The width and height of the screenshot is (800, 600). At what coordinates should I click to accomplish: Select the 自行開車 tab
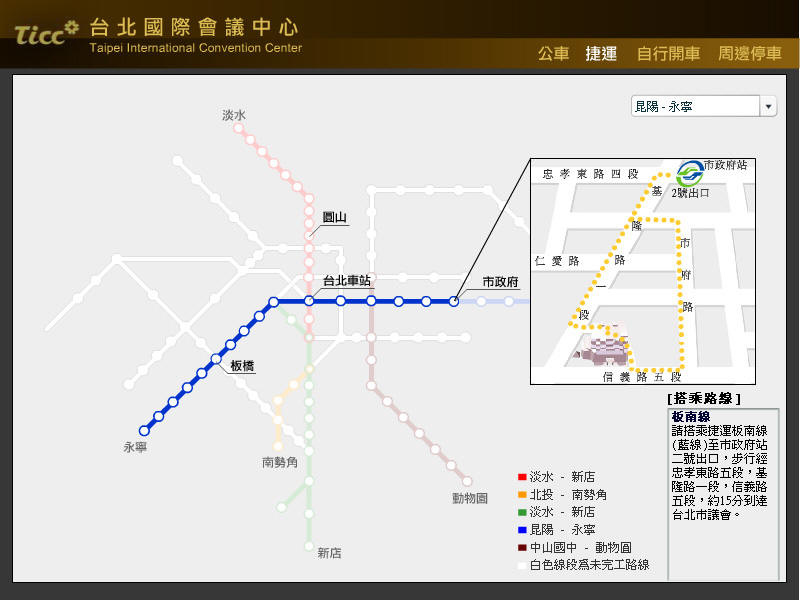coord(668,54)
